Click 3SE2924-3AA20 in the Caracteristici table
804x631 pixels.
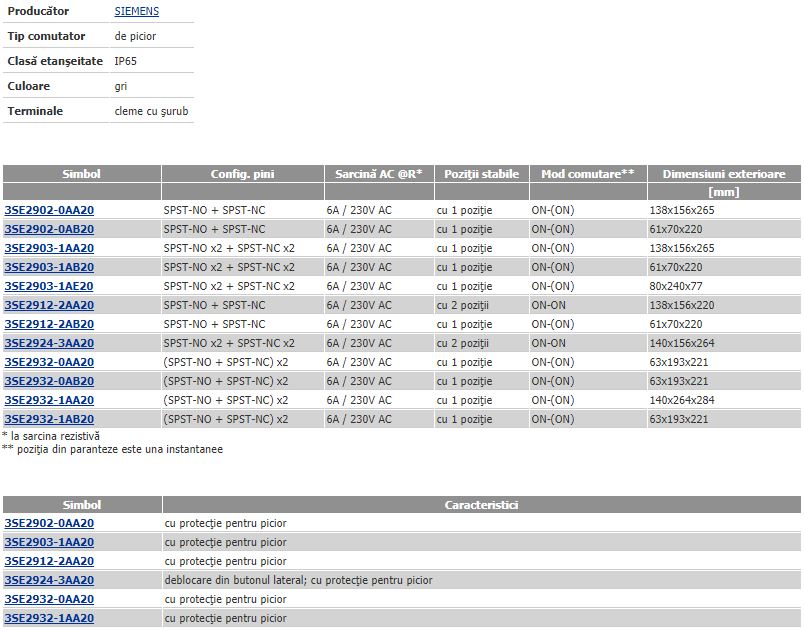click(x=49, y=580)
